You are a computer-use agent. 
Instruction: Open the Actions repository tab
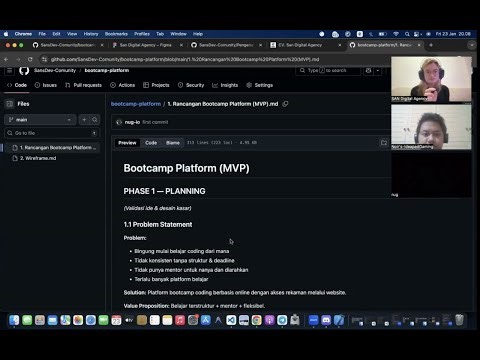coord(123,85)
